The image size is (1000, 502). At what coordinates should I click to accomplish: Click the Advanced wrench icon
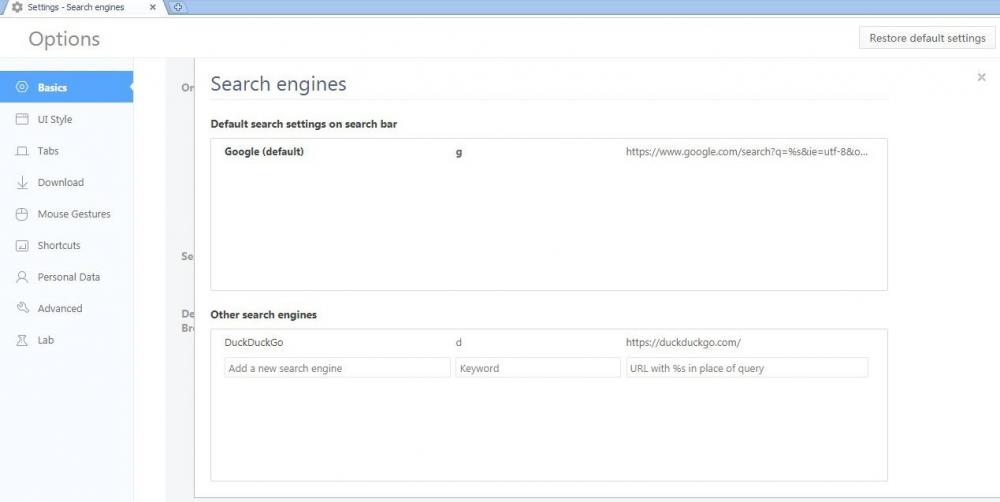[x=22, y=309]
